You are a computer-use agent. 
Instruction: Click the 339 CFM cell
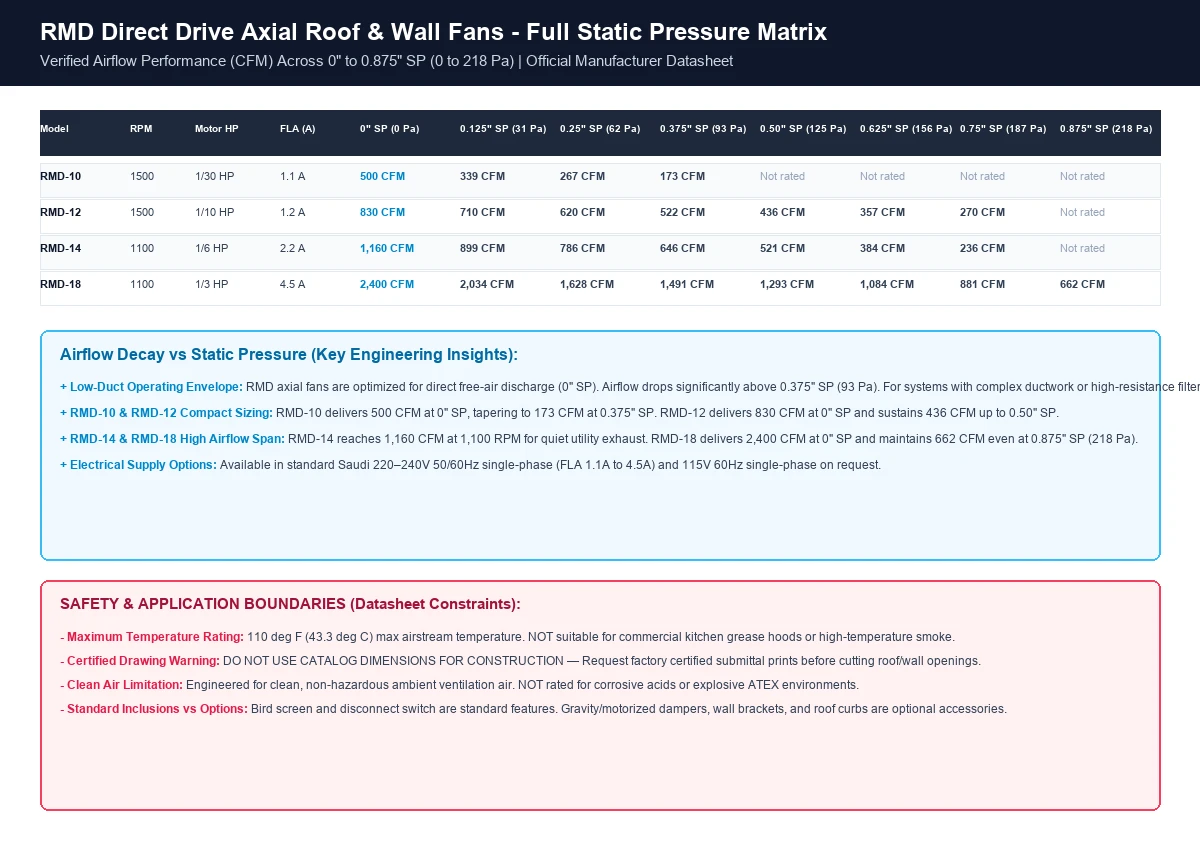[483, 177]
